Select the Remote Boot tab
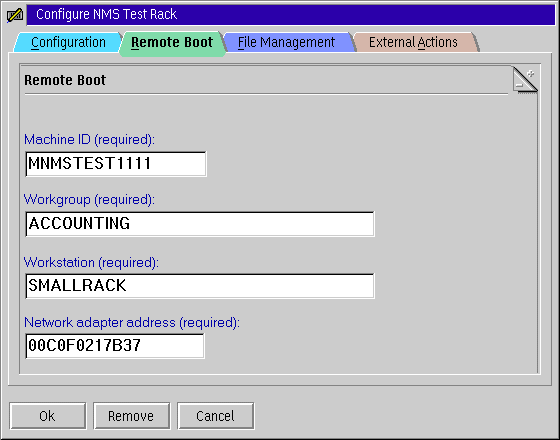The width and height of the screenshot is (560, 440). point(172,43)
